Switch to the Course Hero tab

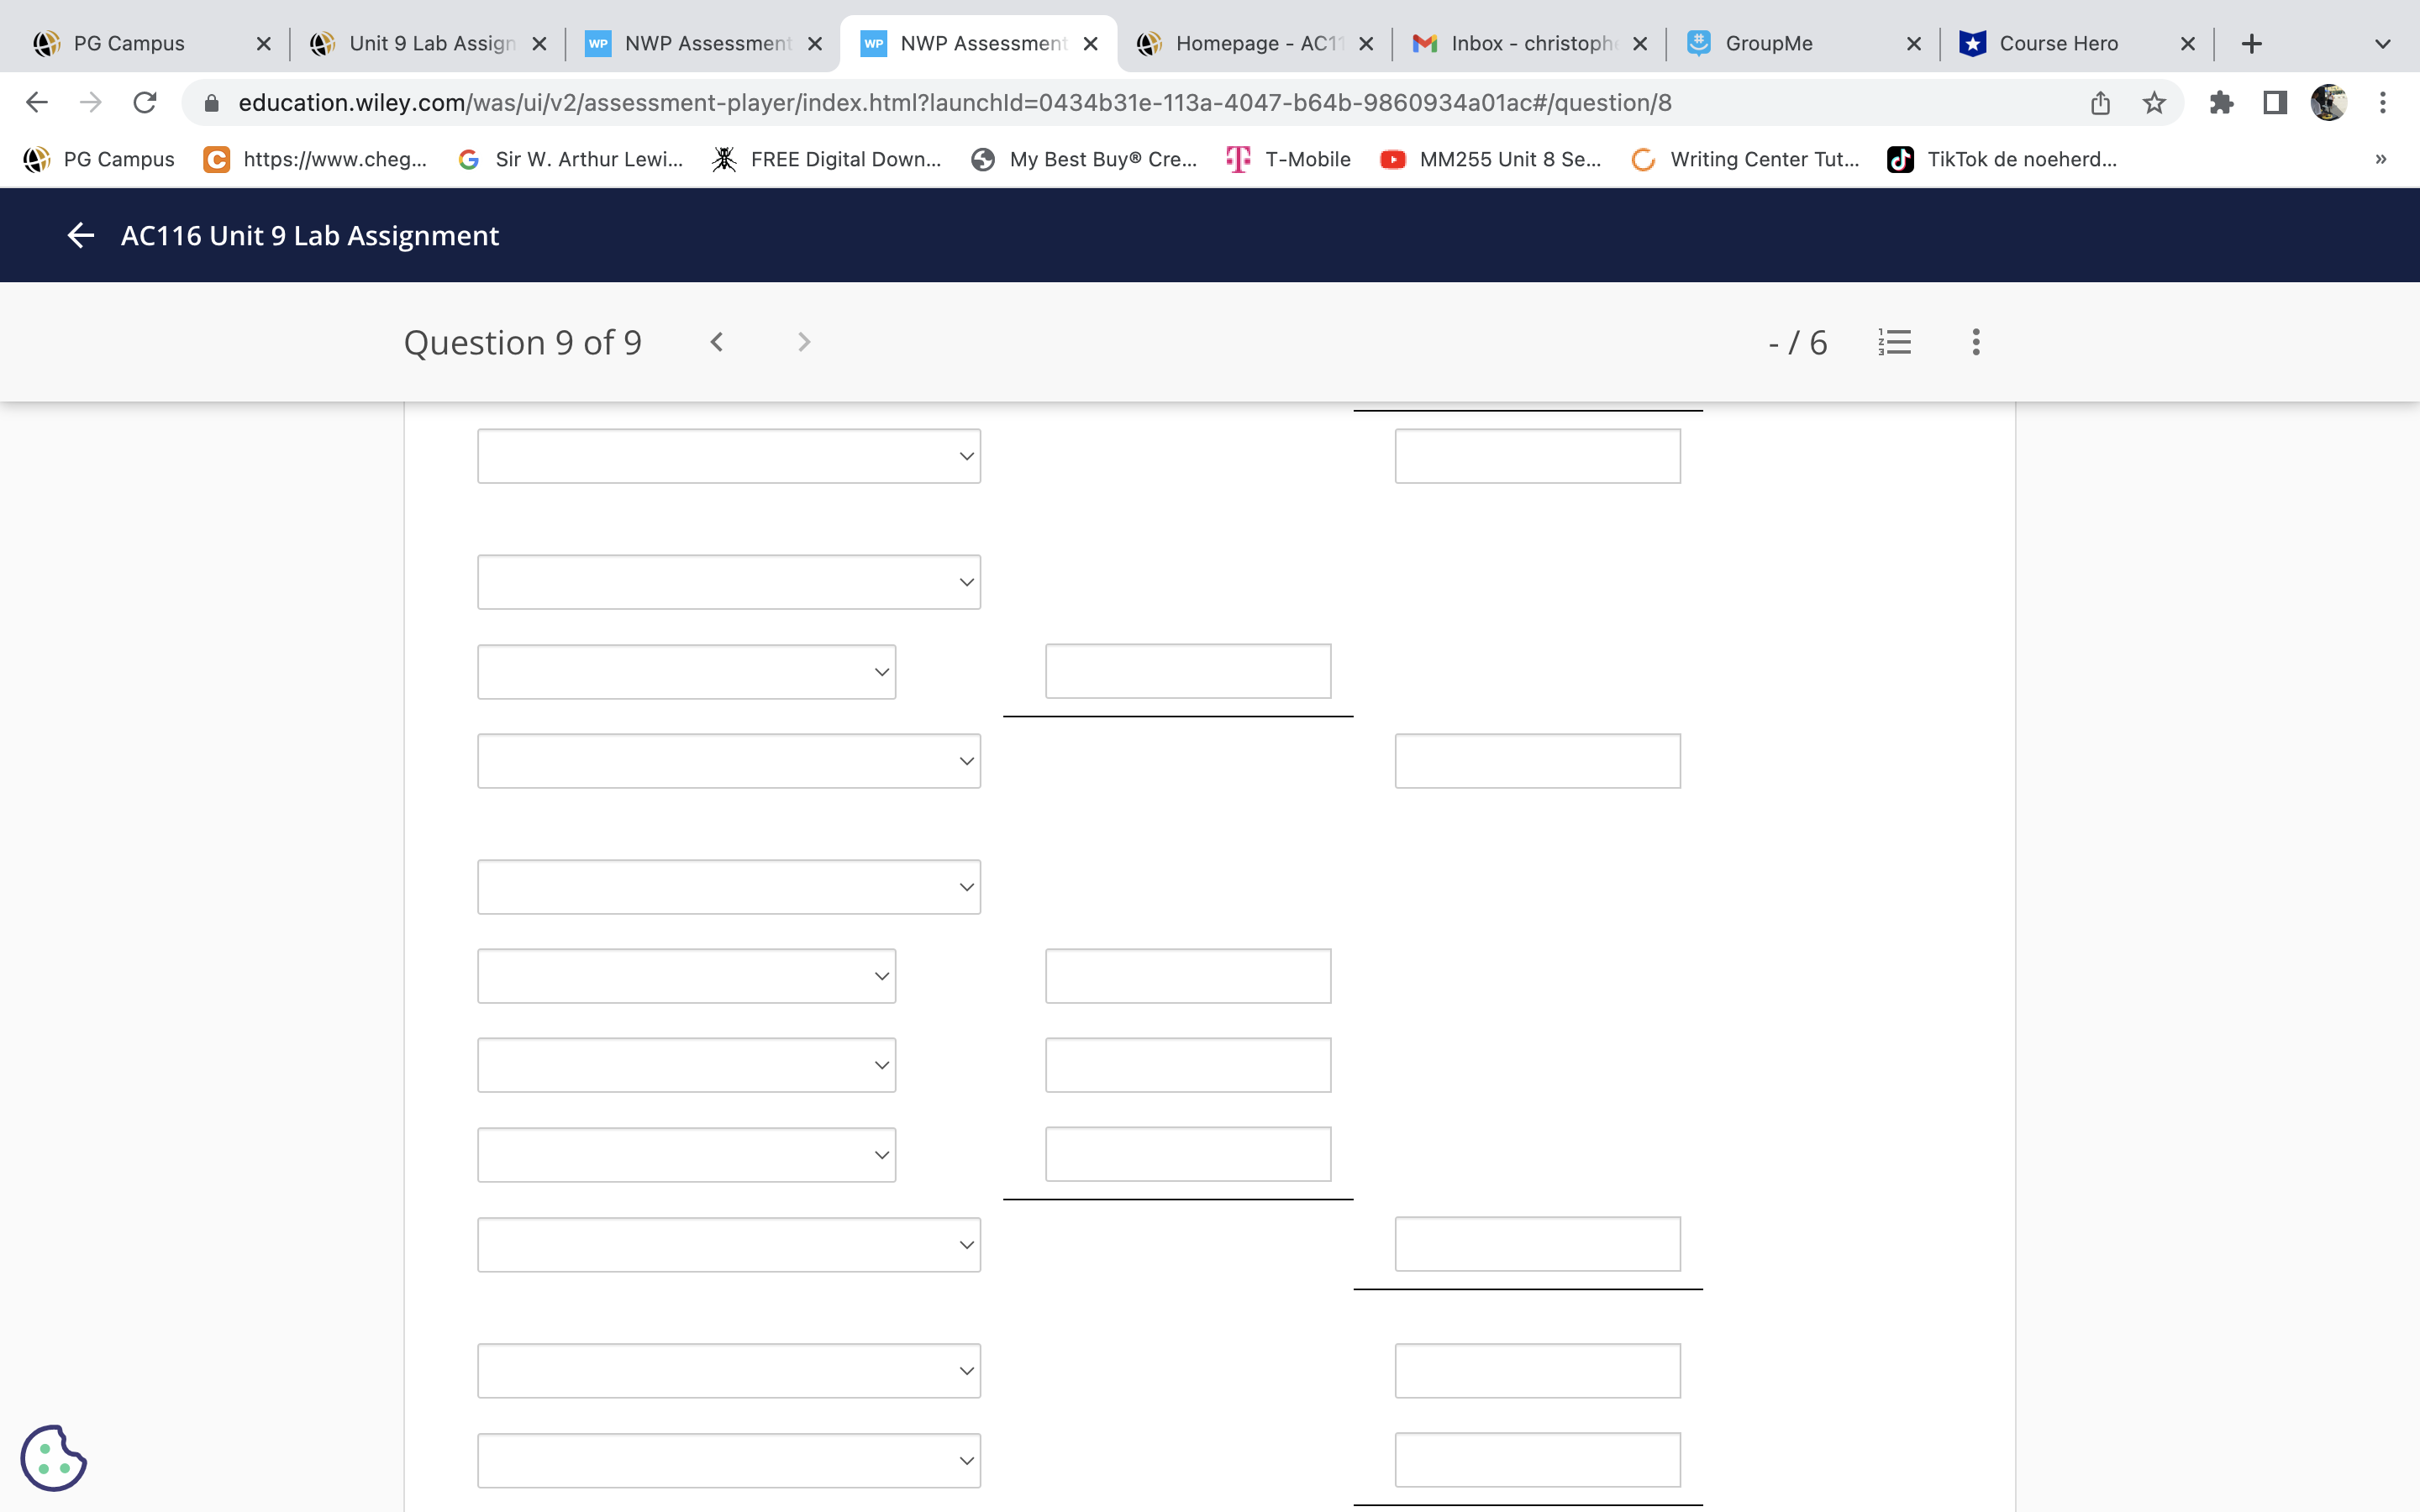point(2058,44)
